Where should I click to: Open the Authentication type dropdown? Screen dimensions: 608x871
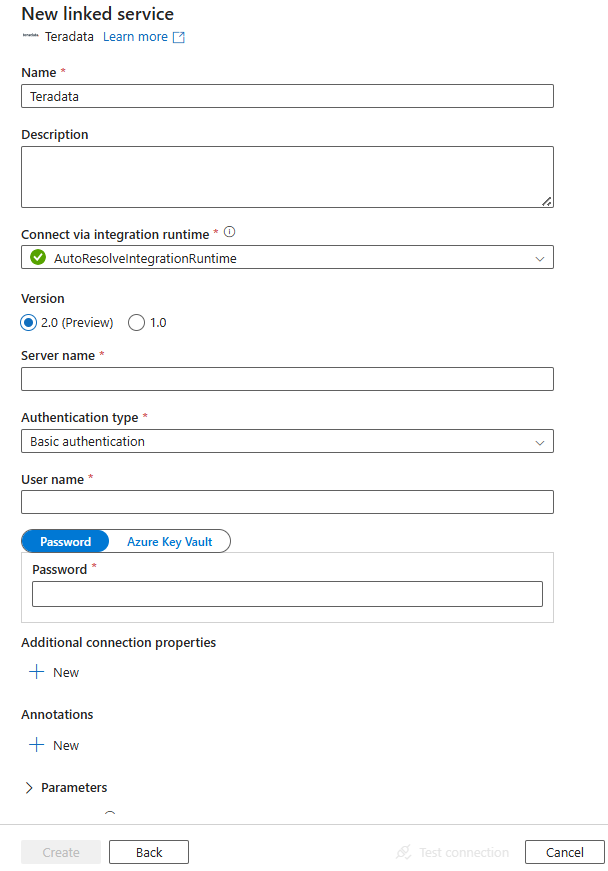pos(541,441)
